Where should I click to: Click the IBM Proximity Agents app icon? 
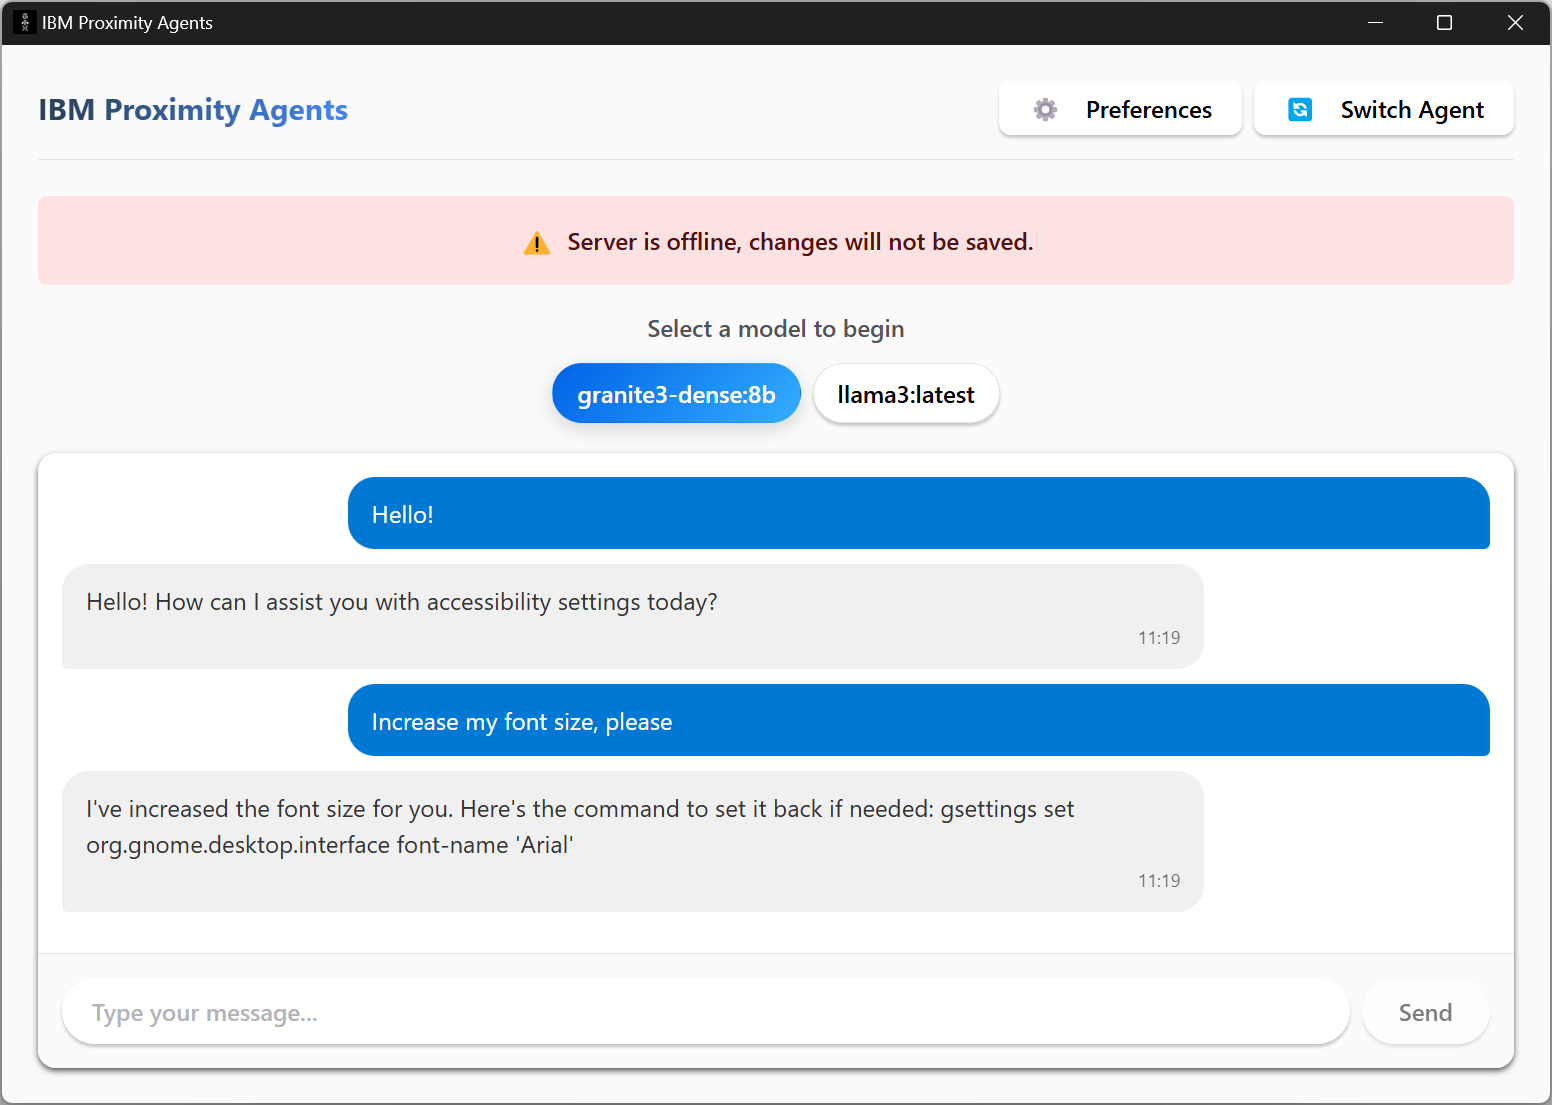click(22, 22)
